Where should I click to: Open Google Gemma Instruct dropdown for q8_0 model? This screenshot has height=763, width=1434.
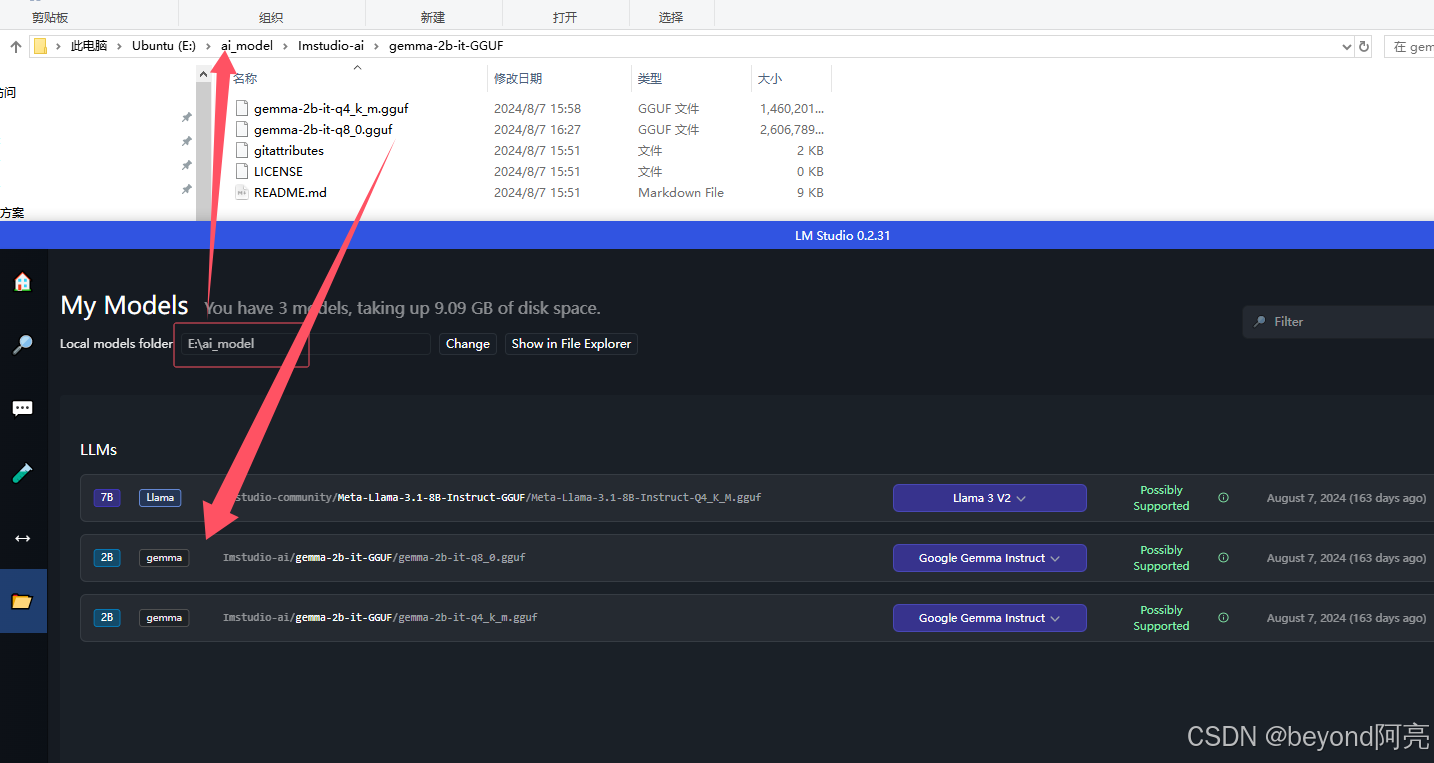pos(989,558)
